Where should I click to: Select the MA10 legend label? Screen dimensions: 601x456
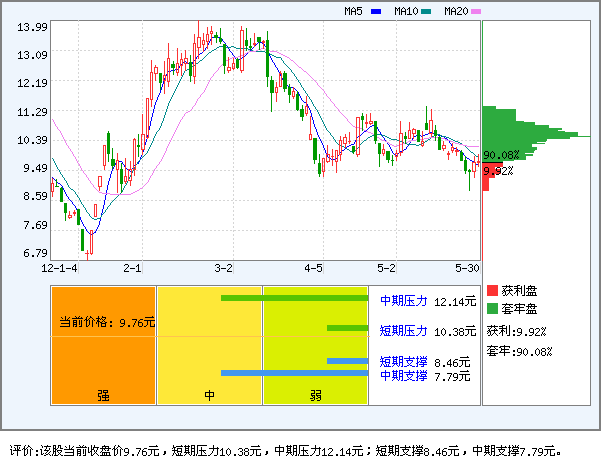(x=406, y=11)
